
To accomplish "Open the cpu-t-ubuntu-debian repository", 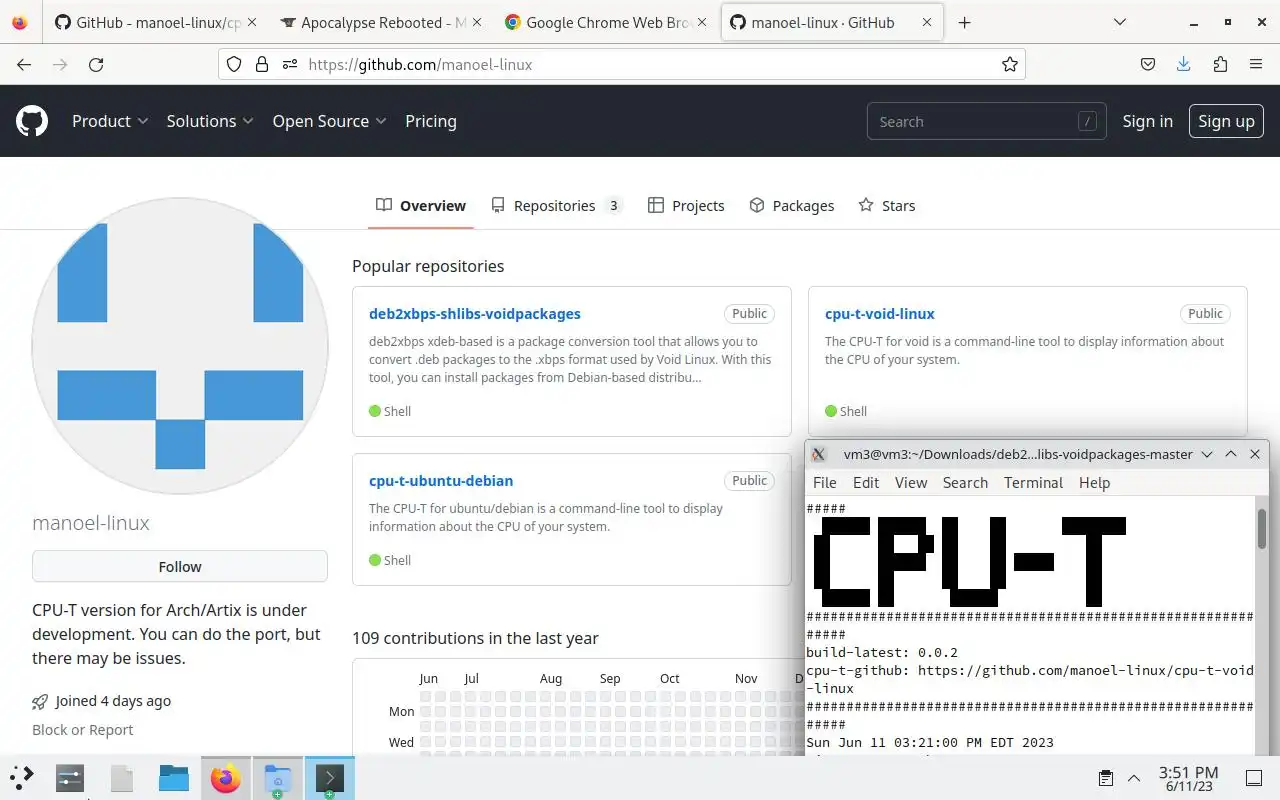I will click(441, 480).
